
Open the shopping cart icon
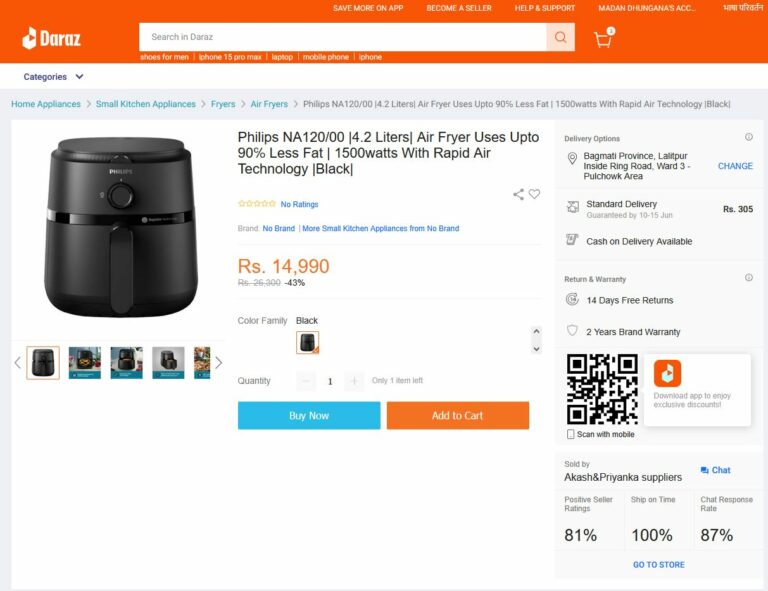pyautogui.click(x=603, y=39)
